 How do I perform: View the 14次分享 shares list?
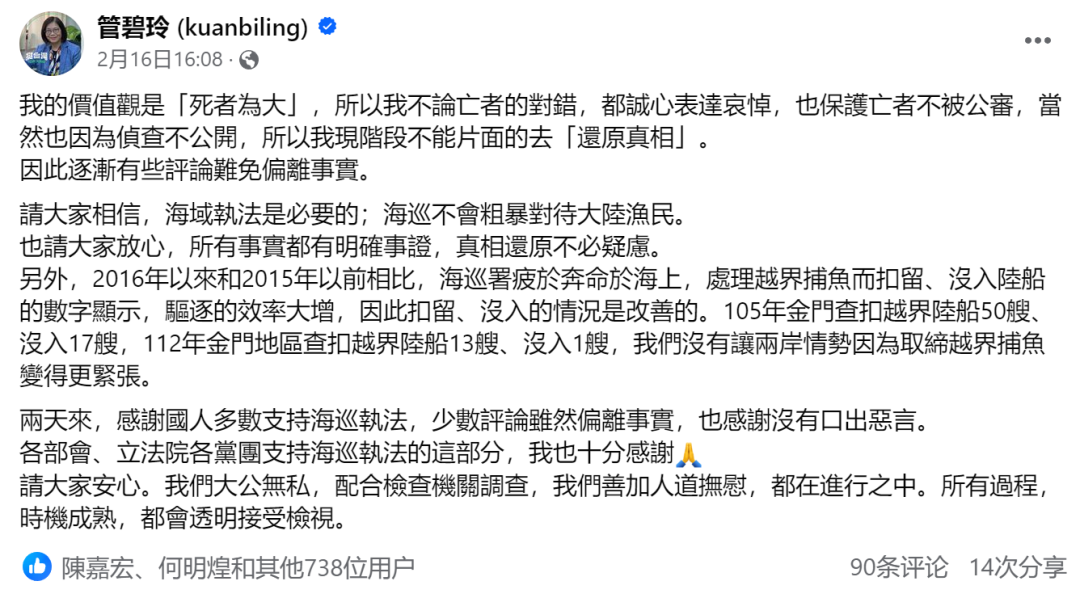[1017, 568]
